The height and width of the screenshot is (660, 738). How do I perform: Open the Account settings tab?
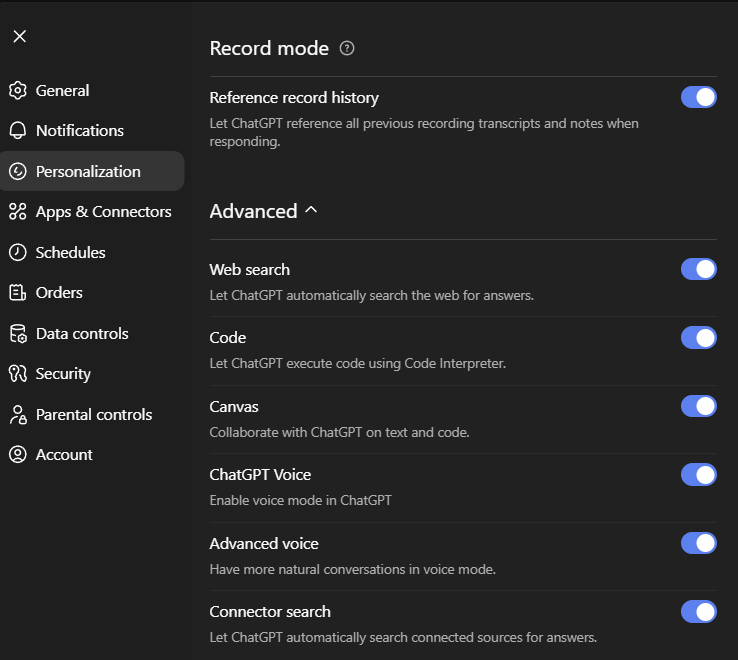point(64,455)
